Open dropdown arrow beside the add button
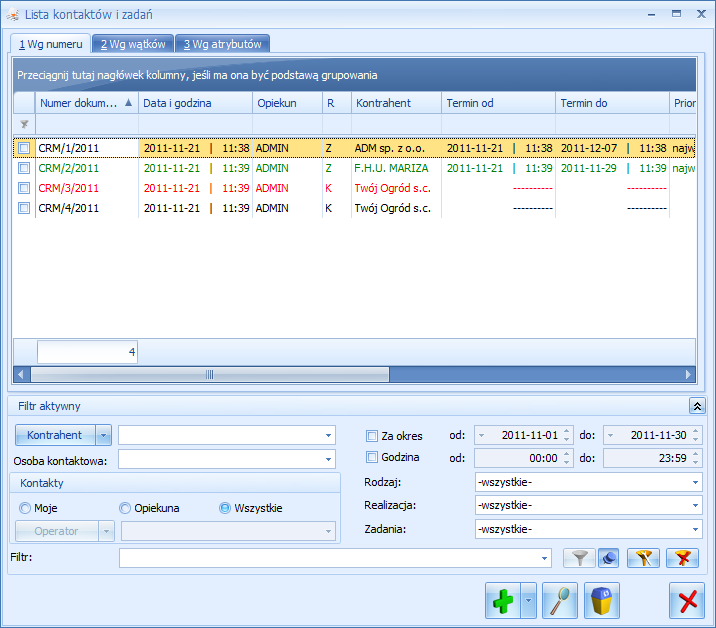Screen dimensions: 716x628 (x=529, y=601)
